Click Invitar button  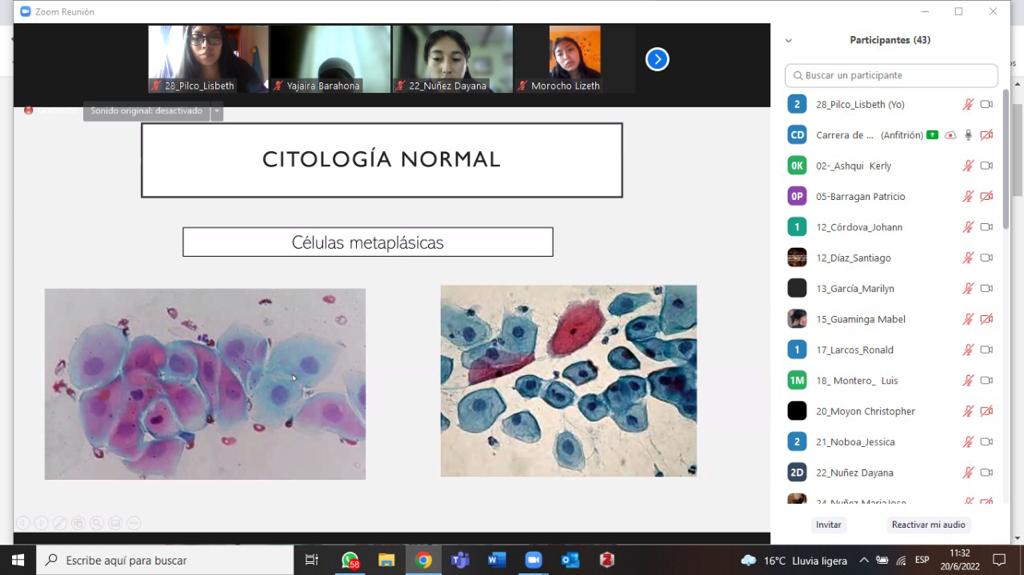click(828, 525)
